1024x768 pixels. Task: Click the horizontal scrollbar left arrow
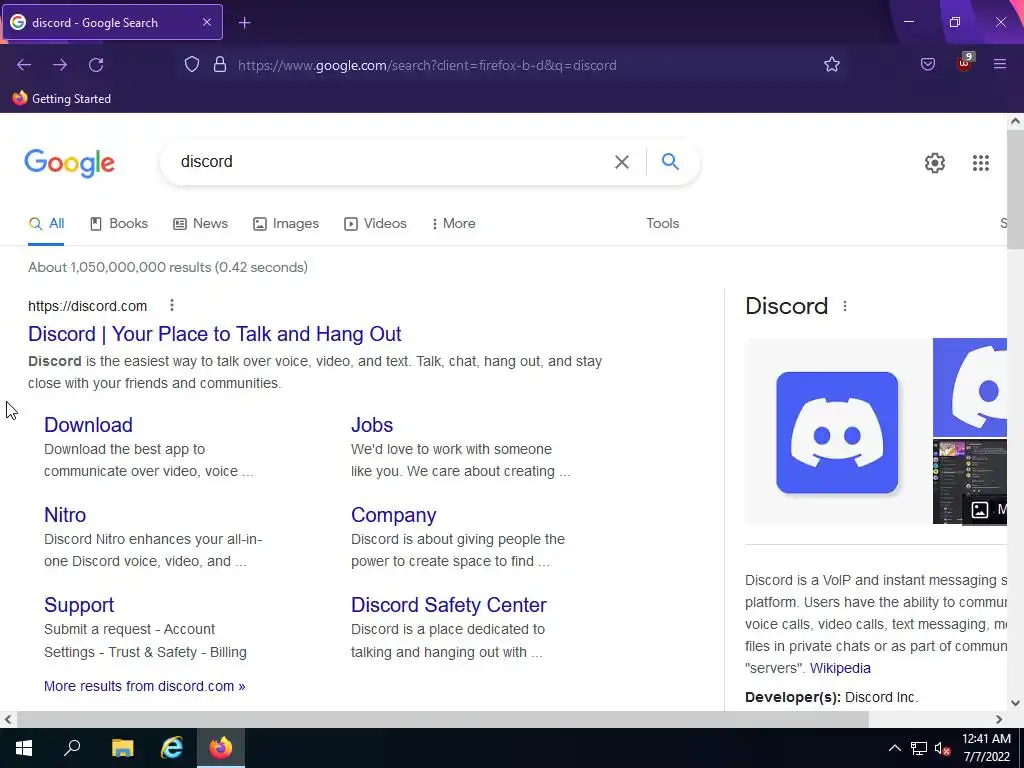coord(8,719)
